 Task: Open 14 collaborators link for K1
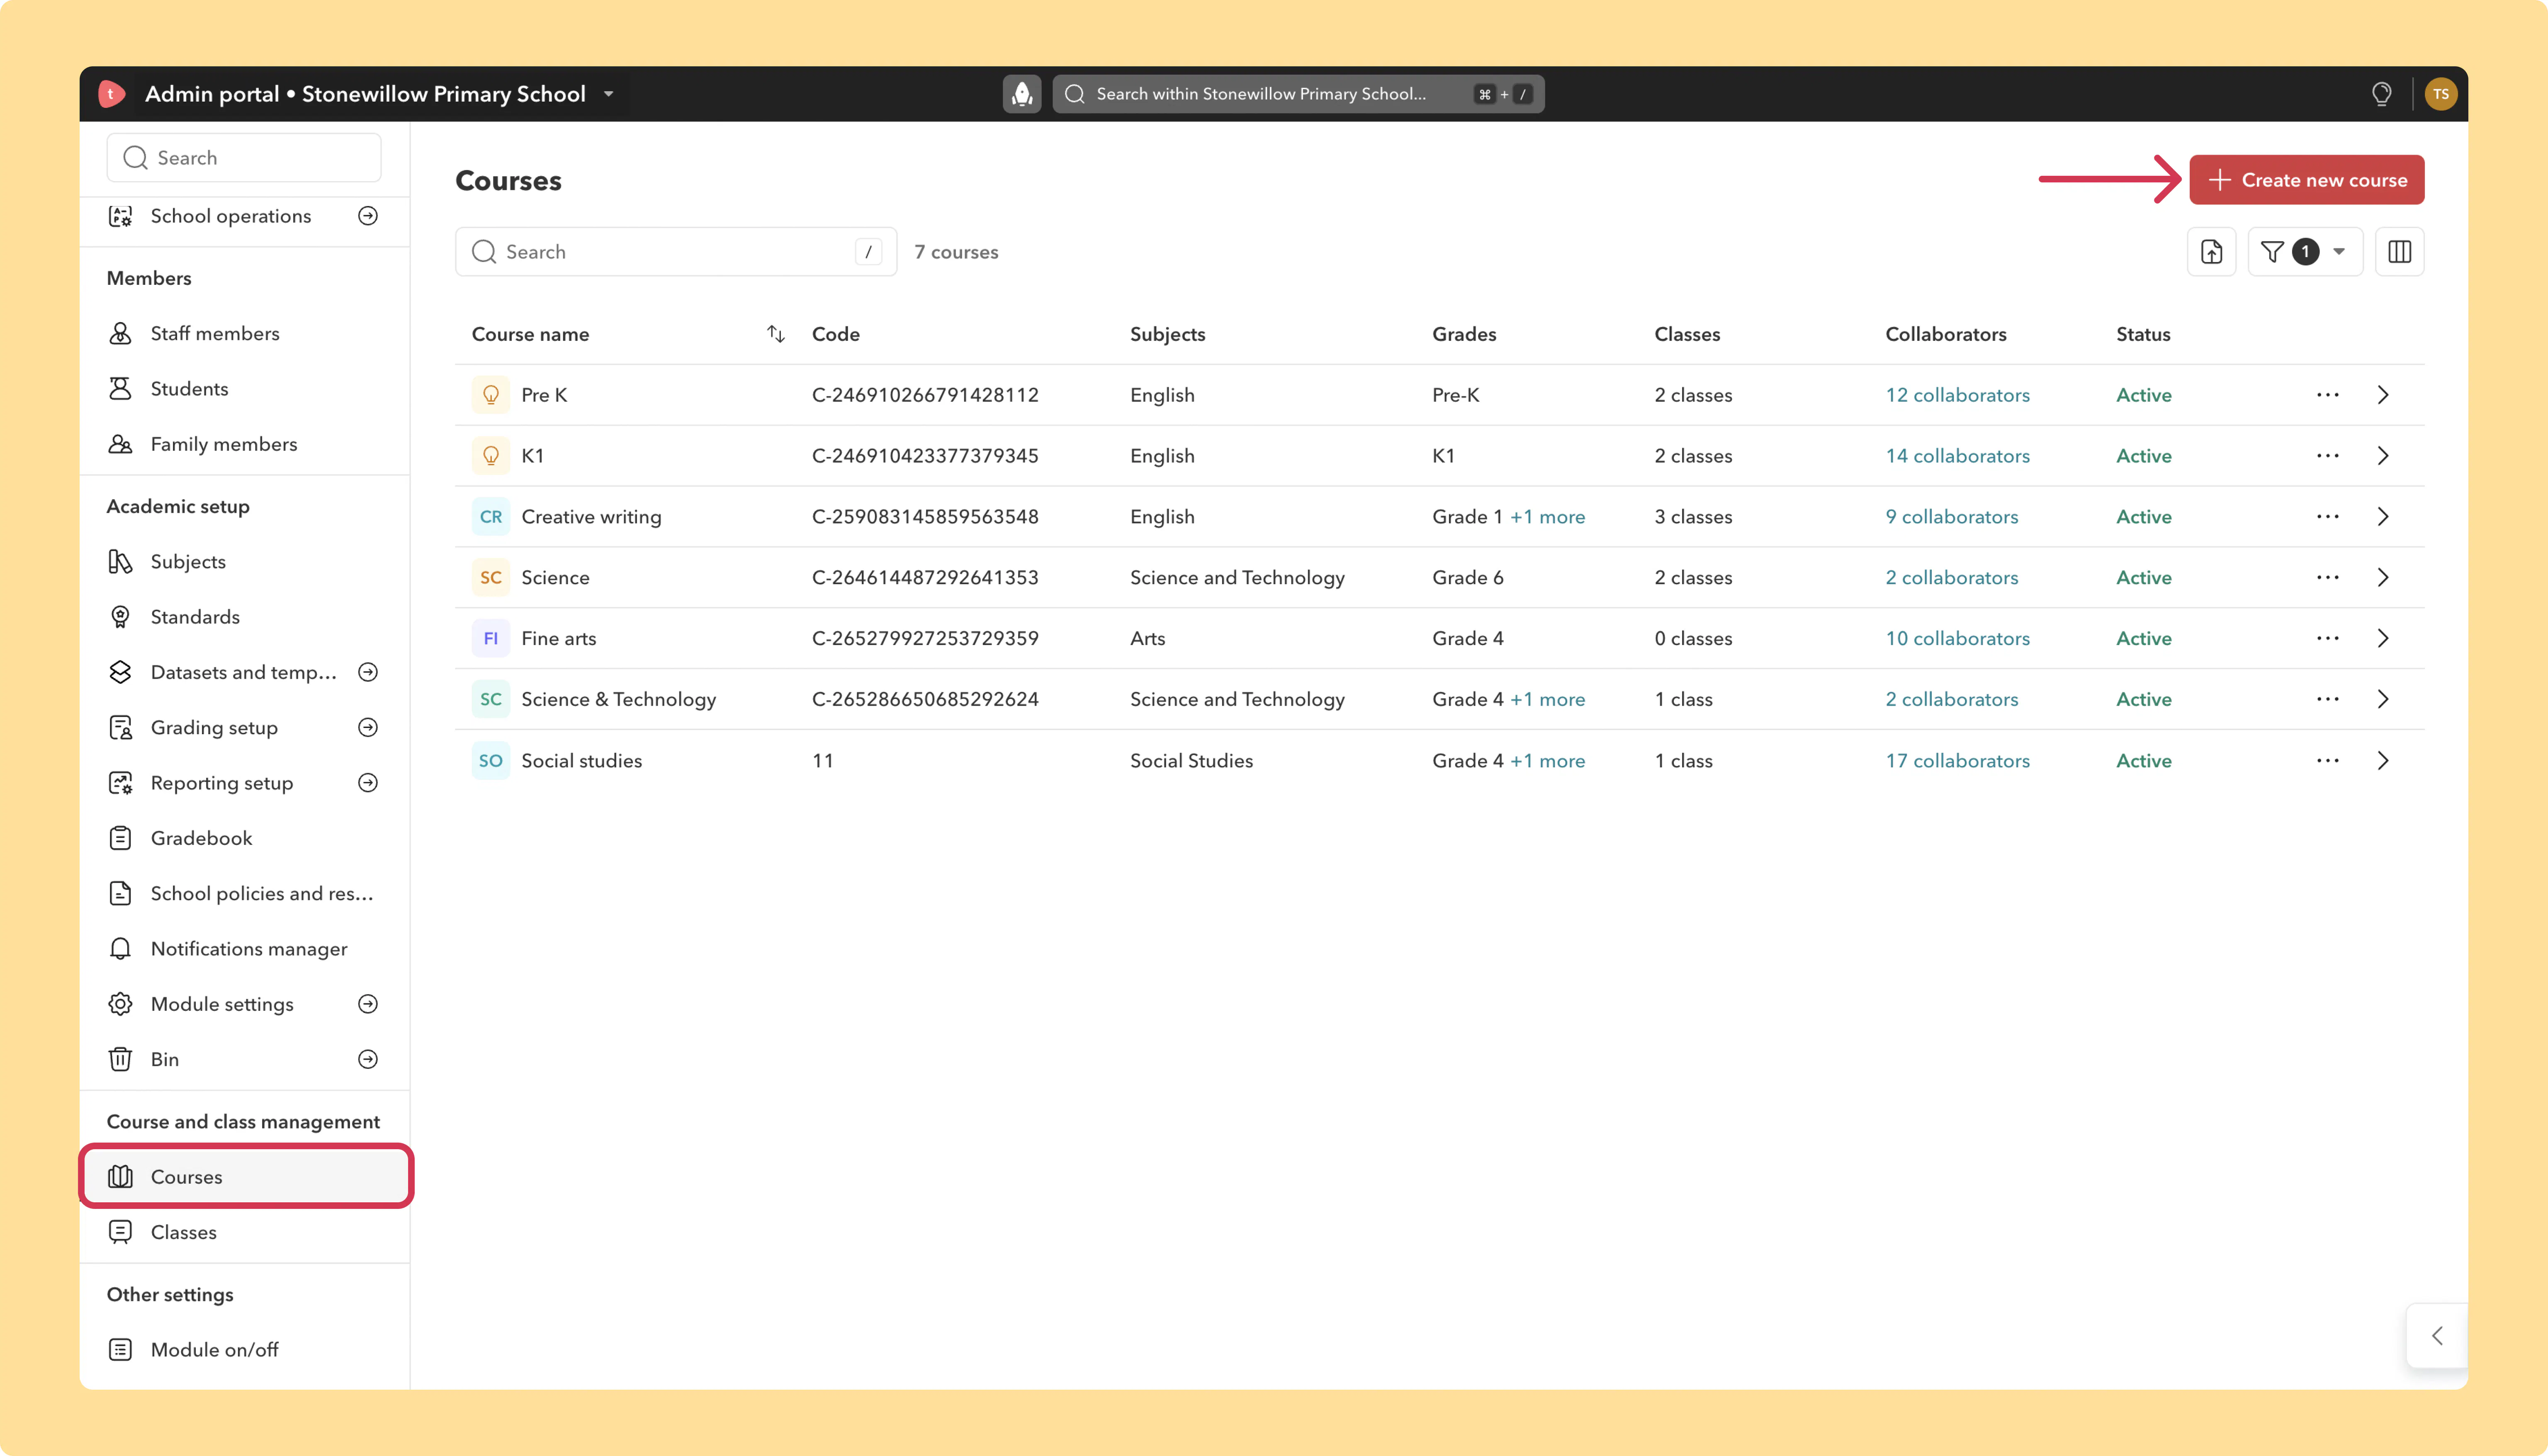(1957, 456)
